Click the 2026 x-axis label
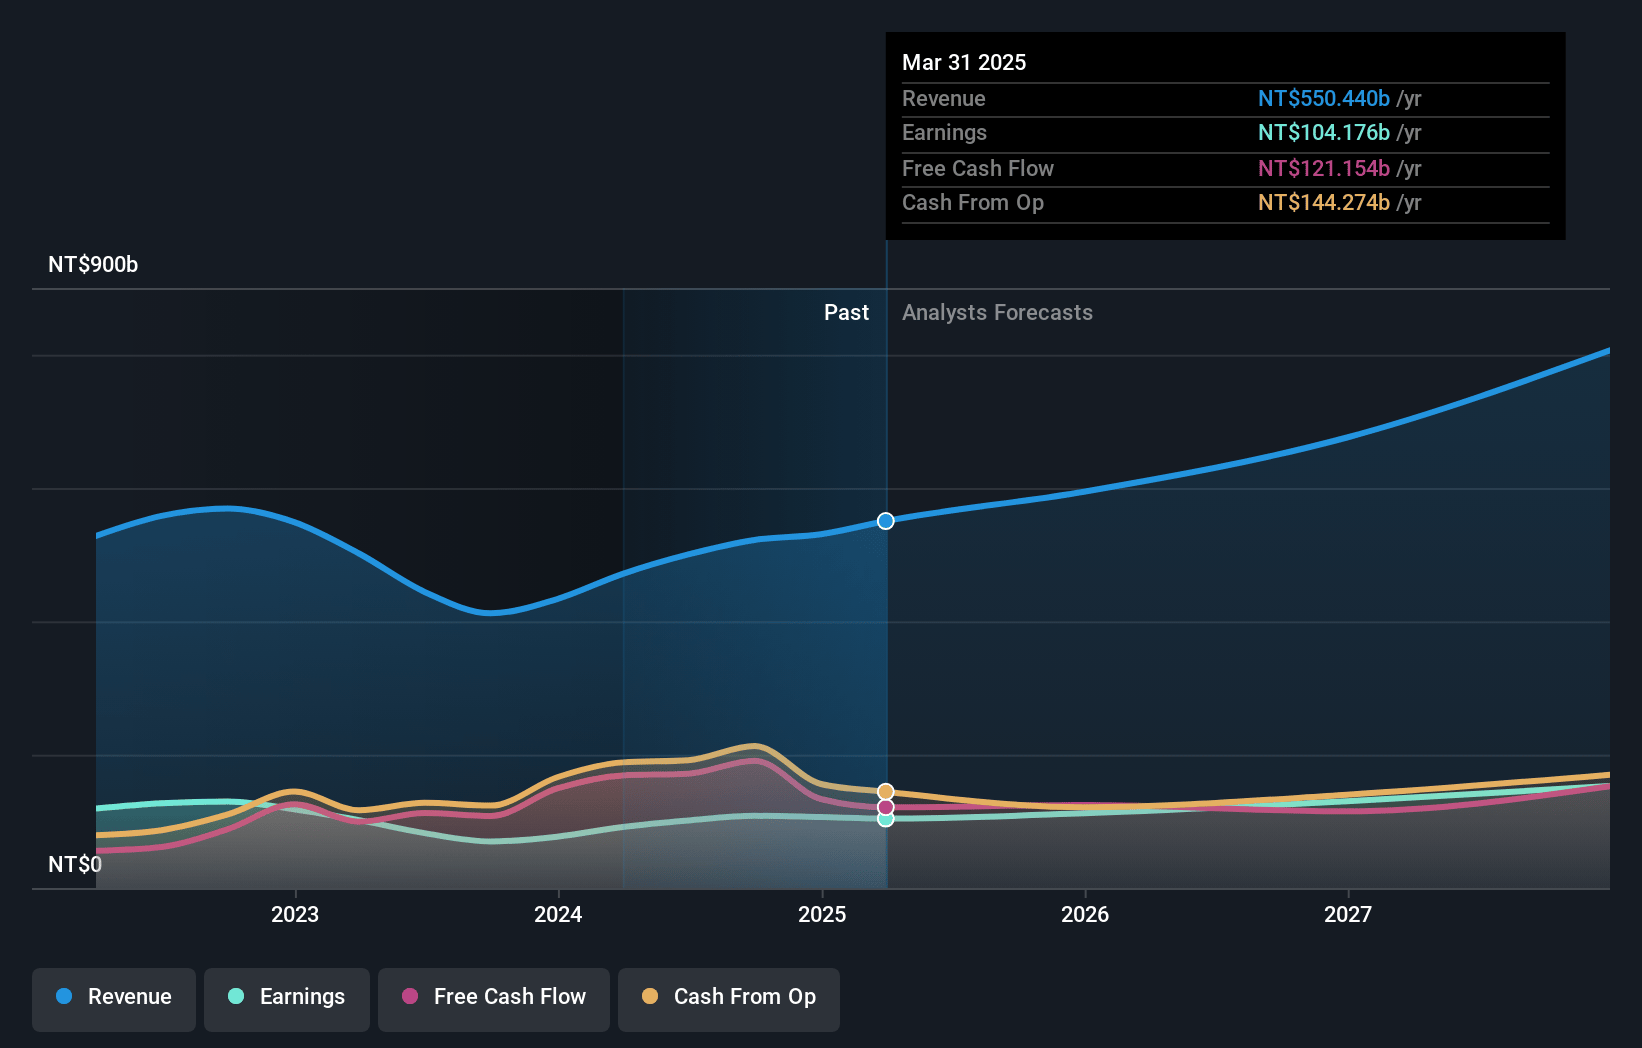This screenshot has width=1642, height=1048. coord(1085,915)
